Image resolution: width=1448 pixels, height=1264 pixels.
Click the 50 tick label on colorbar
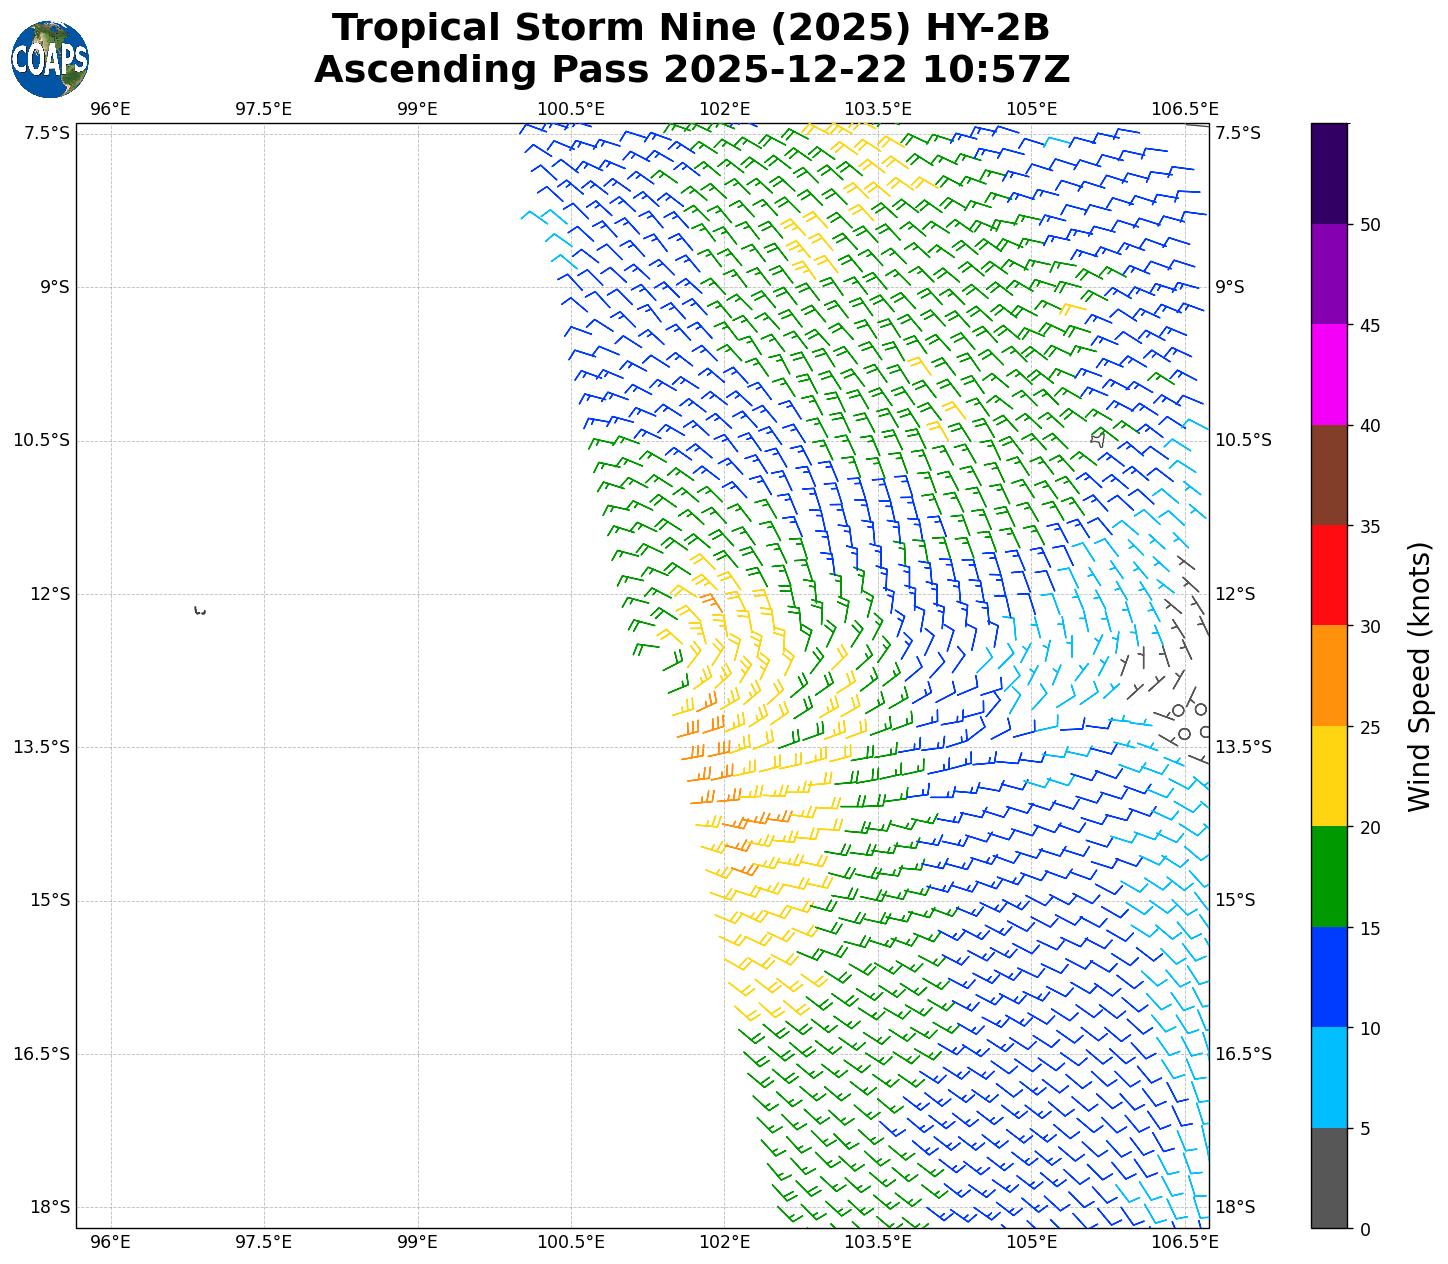pyautogui.click(x=1371, y=225)
